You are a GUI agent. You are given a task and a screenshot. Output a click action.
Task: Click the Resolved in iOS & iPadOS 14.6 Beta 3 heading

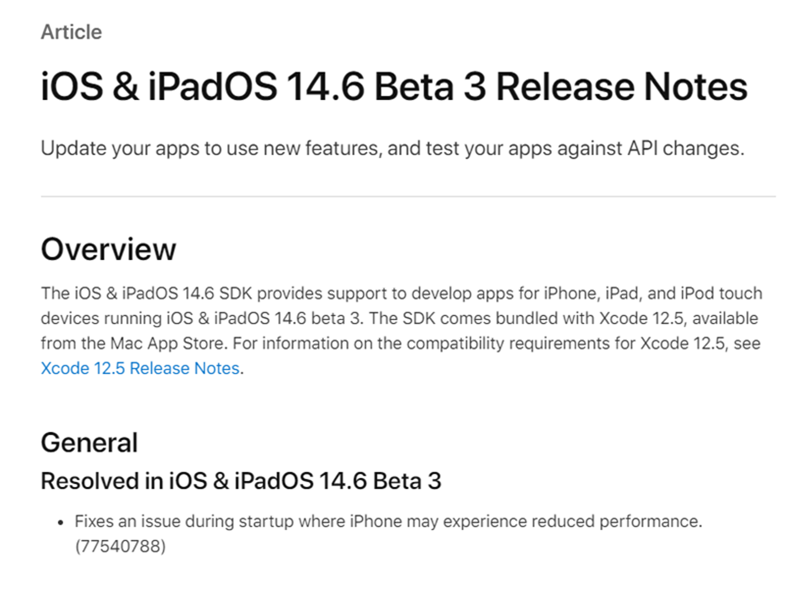(x=241, y=481)
